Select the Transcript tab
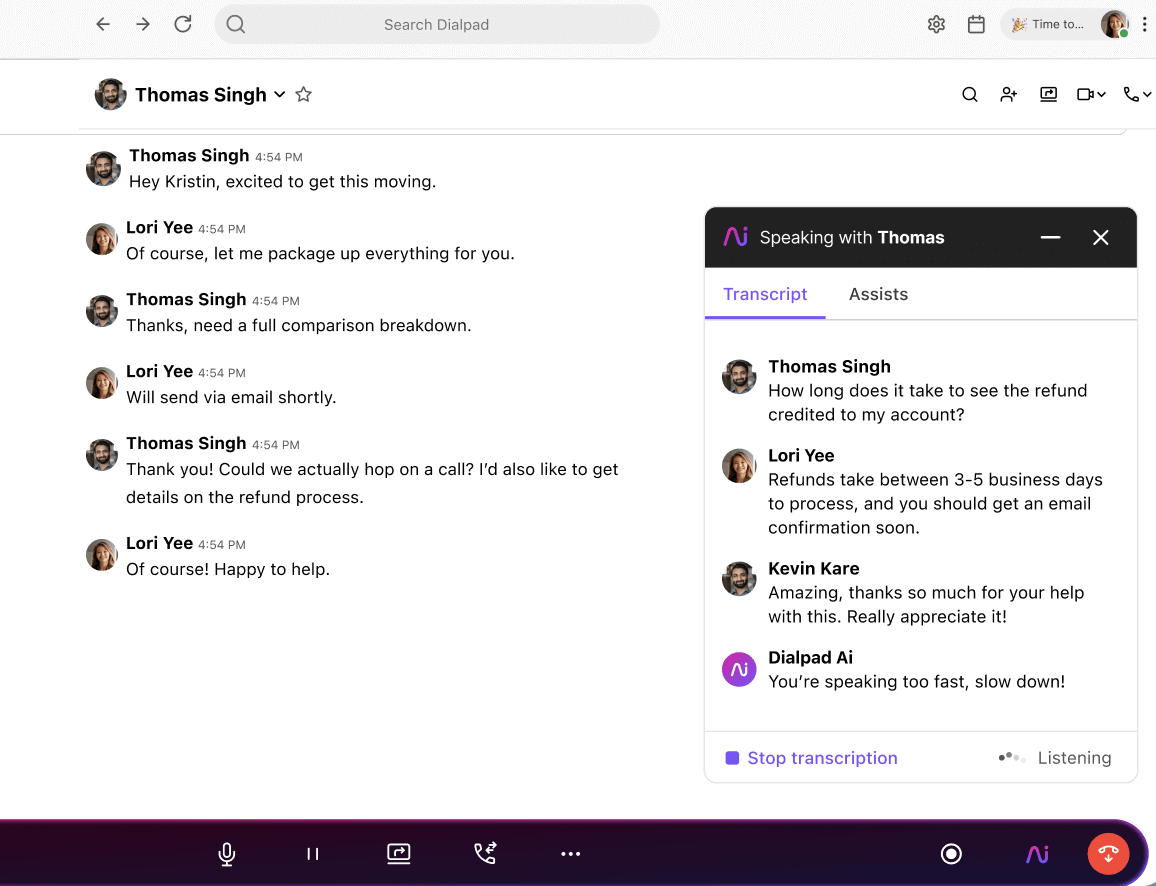1156x886 pixels. pyautogui.click(x=765, y=294)
